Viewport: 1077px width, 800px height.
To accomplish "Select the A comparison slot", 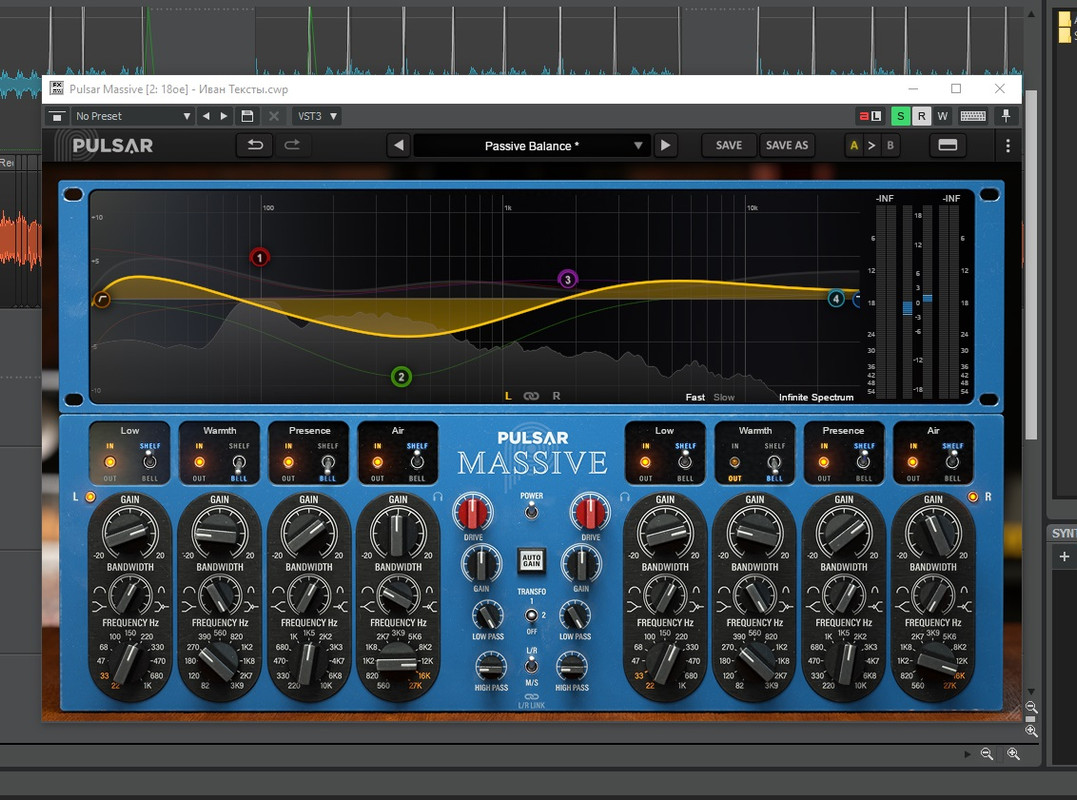I will click(x=854, y=146).
